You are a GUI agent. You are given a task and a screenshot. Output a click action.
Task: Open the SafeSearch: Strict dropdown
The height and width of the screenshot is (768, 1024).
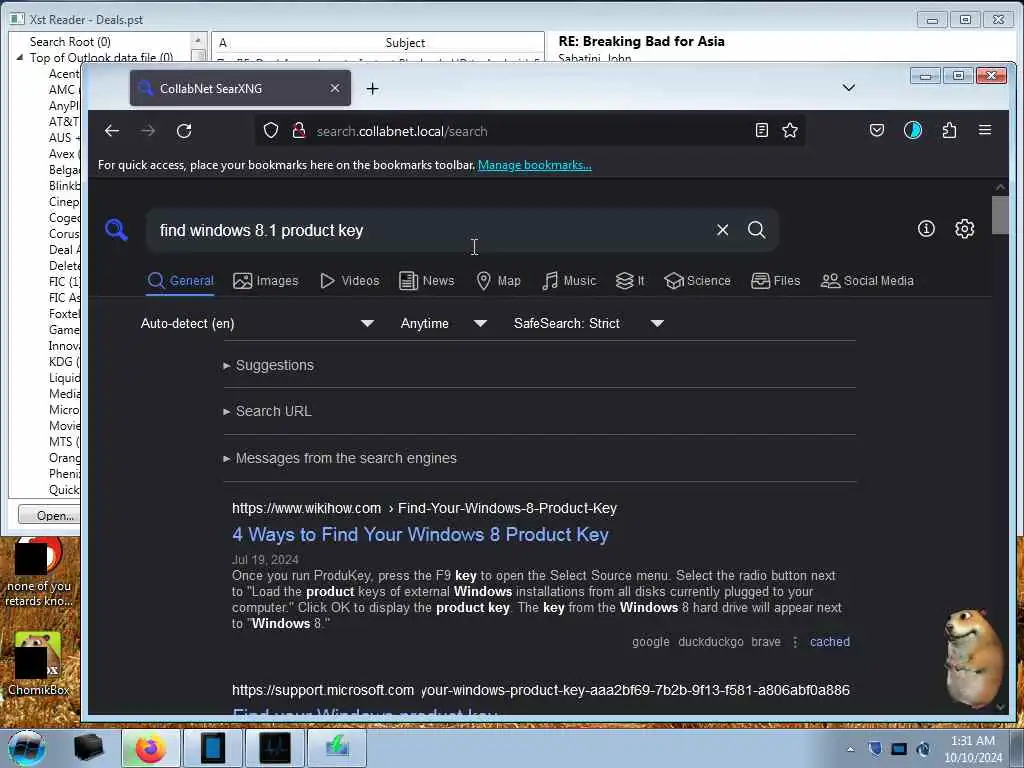click(588, 323)
